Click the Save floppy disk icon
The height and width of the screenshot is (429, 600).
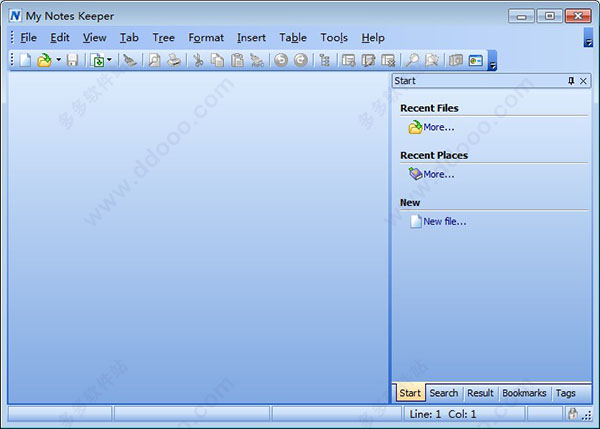(72, 60)
